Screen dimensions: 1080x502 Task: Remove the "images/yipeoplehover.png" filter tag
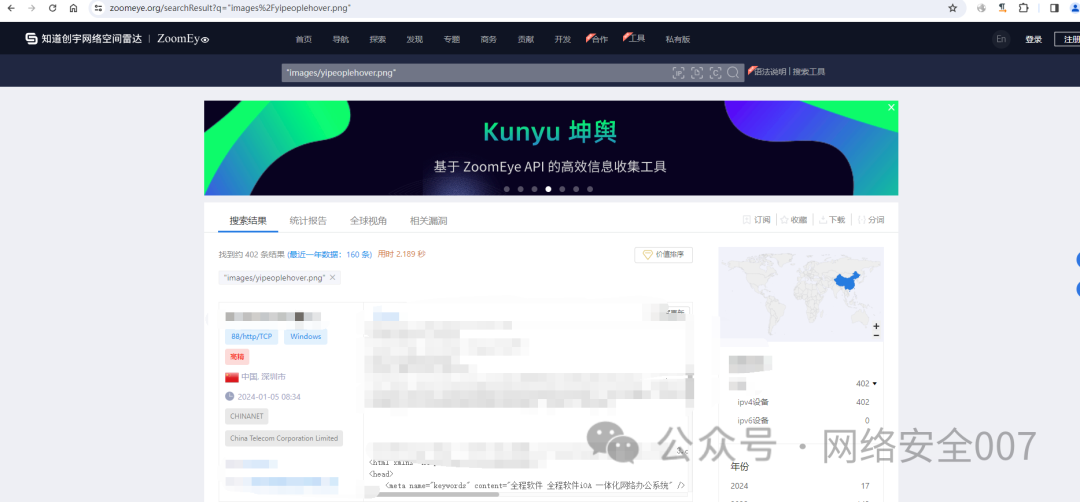tap(333, 278)
